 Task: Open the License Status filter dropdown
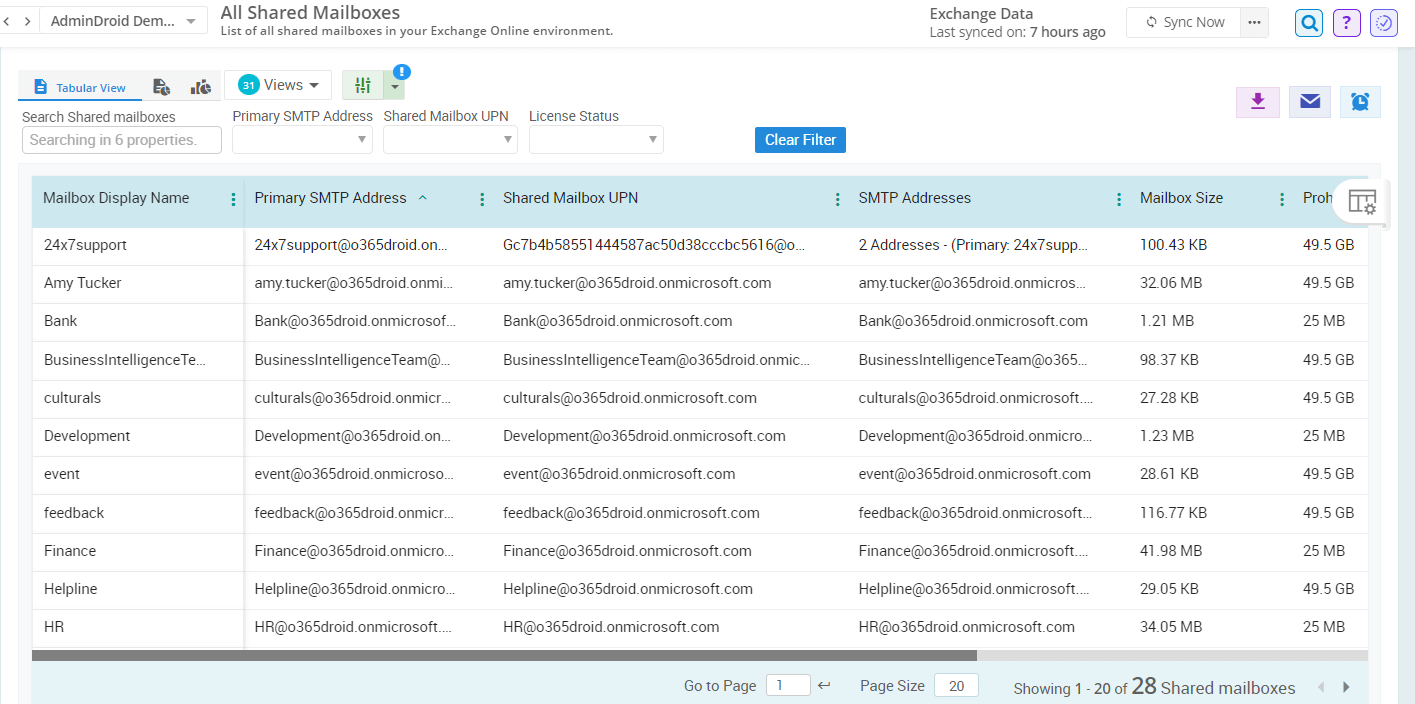coord(596,140)
